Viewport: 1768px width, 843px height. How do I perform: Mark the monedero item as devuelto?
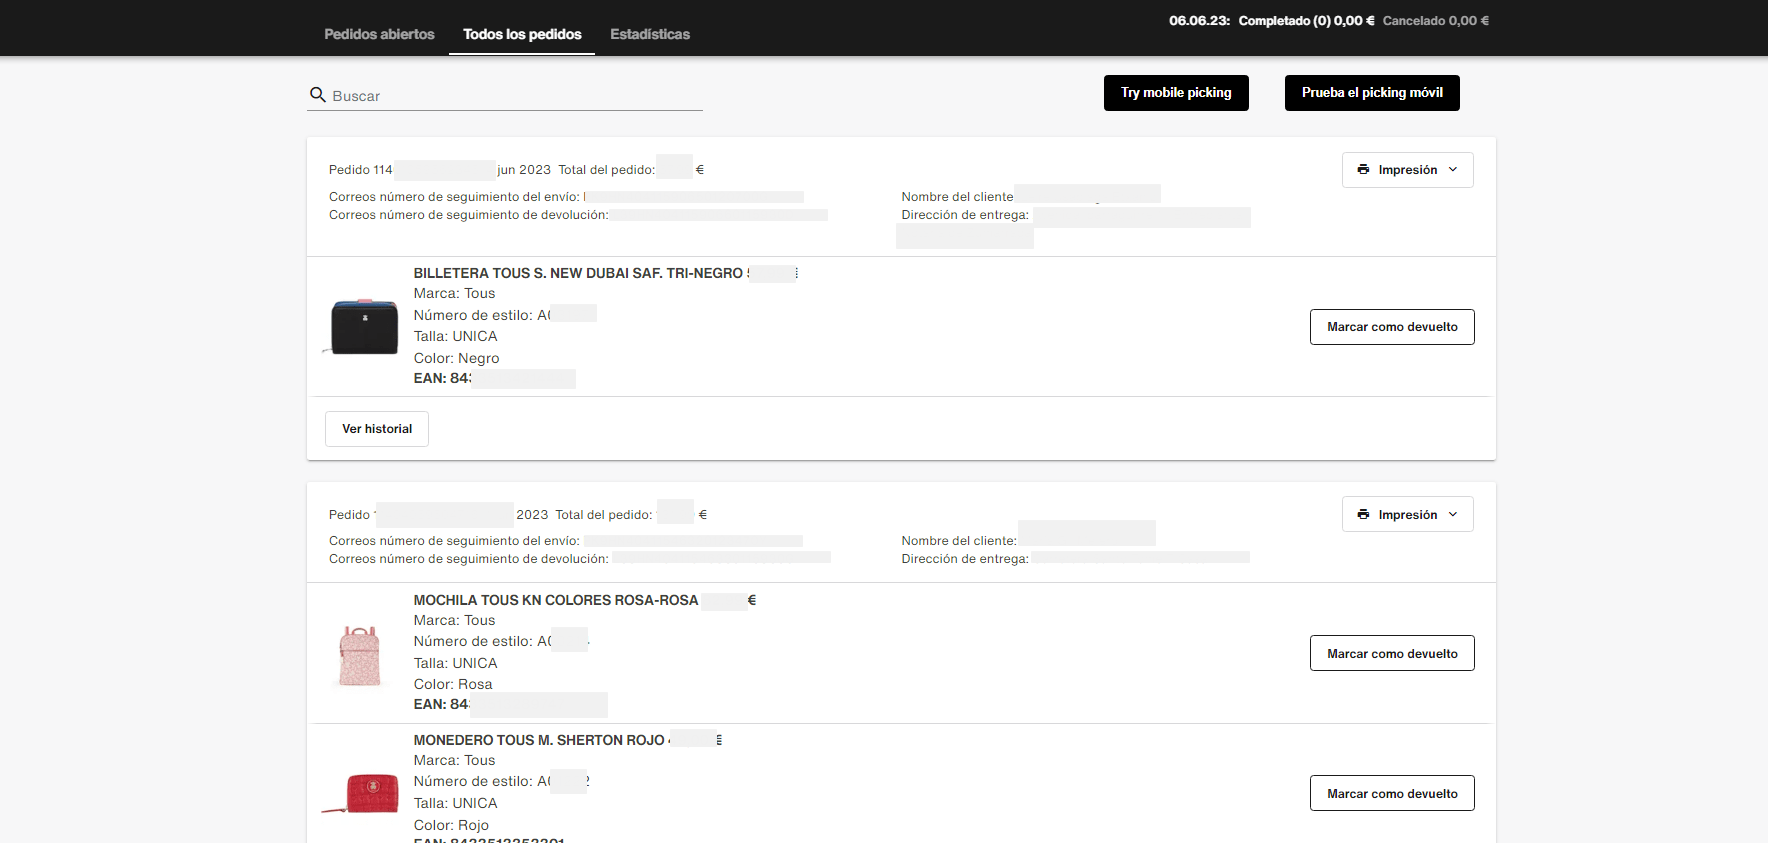[x=1392, y=793]
